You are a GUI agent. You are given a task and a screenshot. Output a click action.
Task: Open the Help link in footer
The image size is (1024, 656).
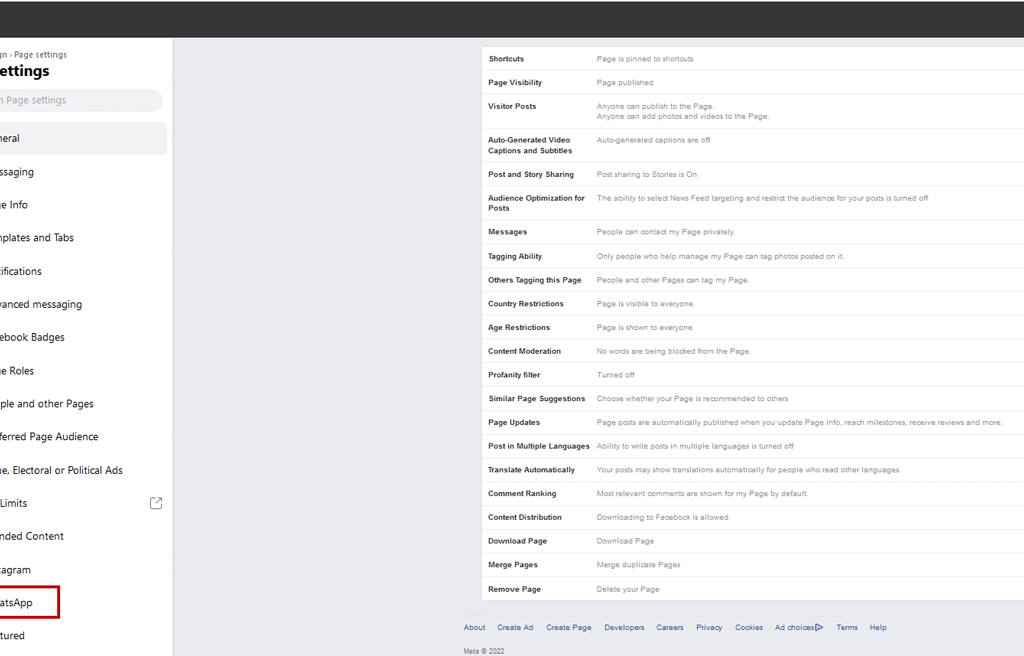tap(878, 628)
